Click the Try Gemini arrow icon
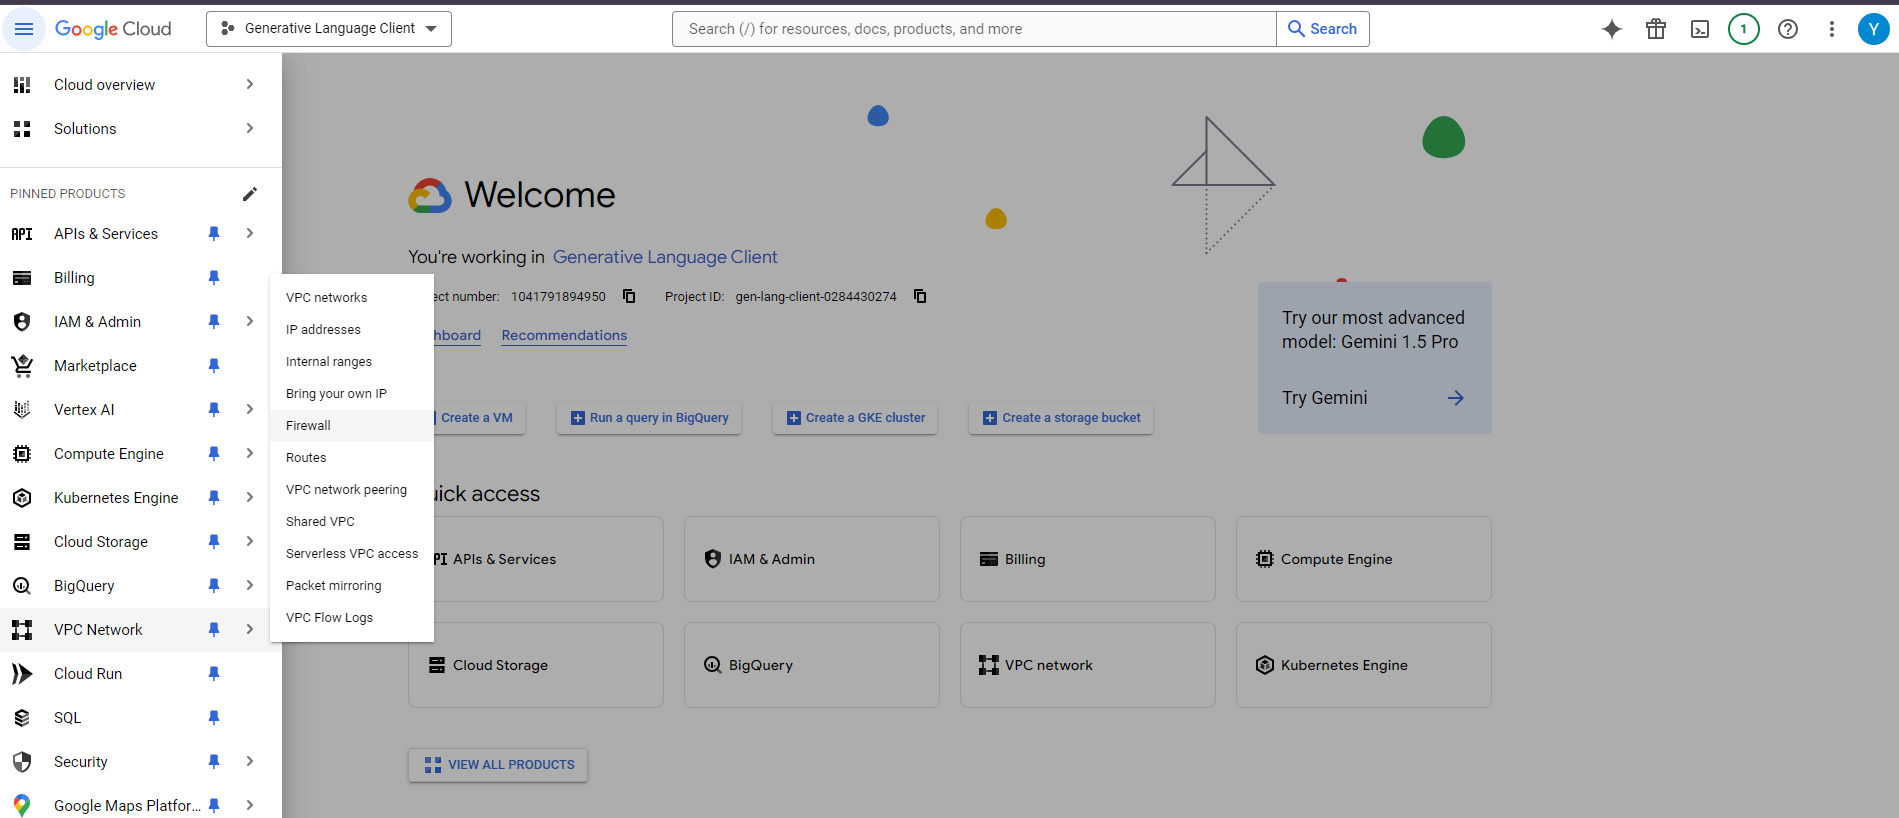 (x=1456, y=398)
